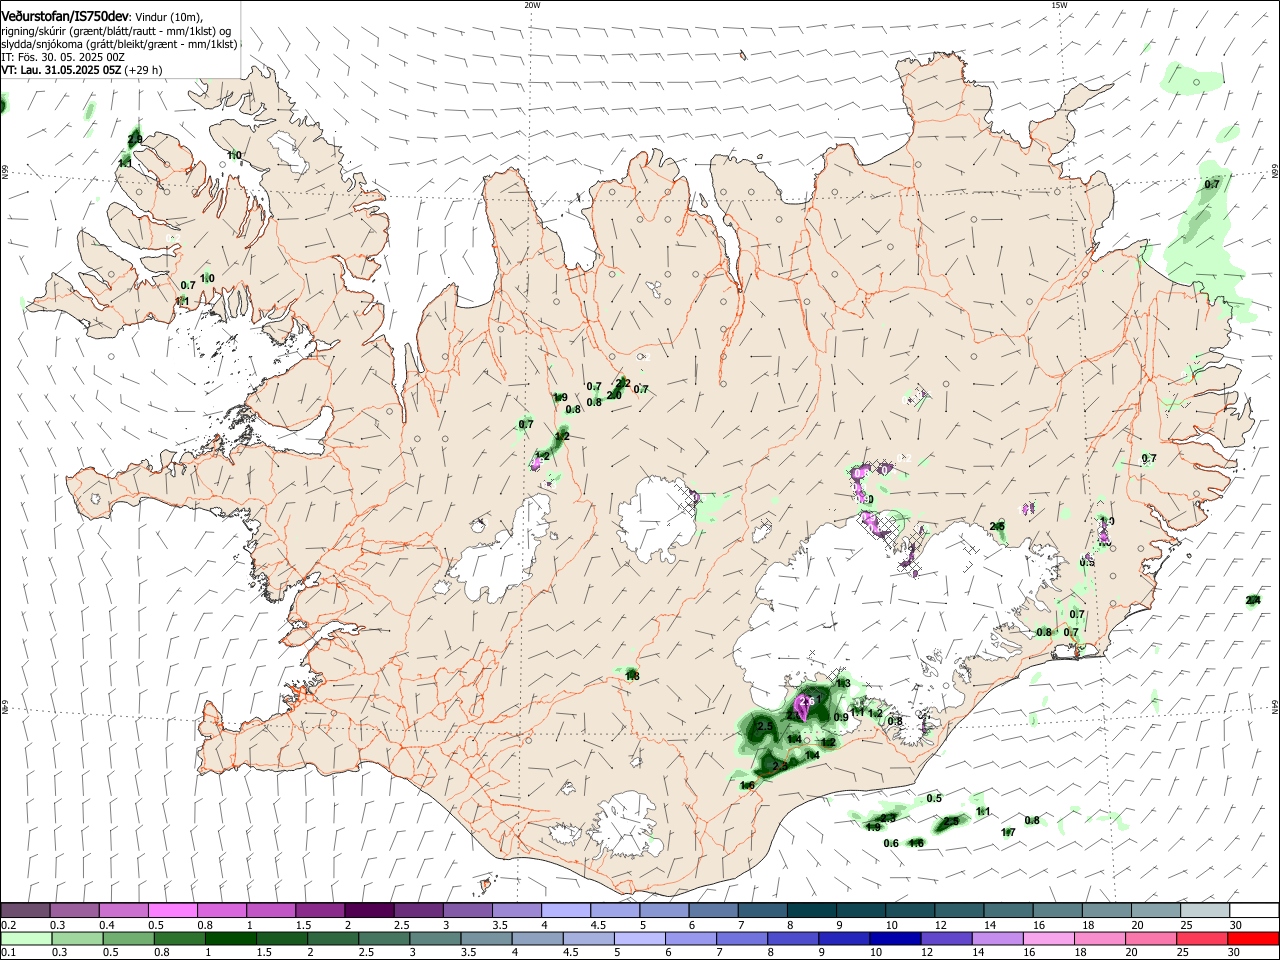Select the offshore 0.6 precipitation value
Viewport: 1280px width, 960px height.
[892, 843]
